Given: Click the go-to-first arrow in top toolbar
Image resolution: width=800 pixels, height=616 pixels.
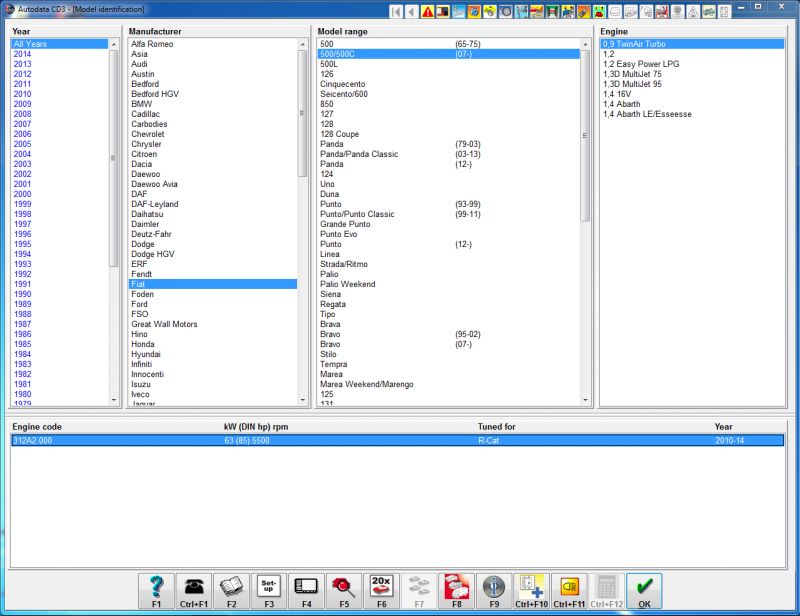Looking at the screenshot, I should click(x=396, y=11).
